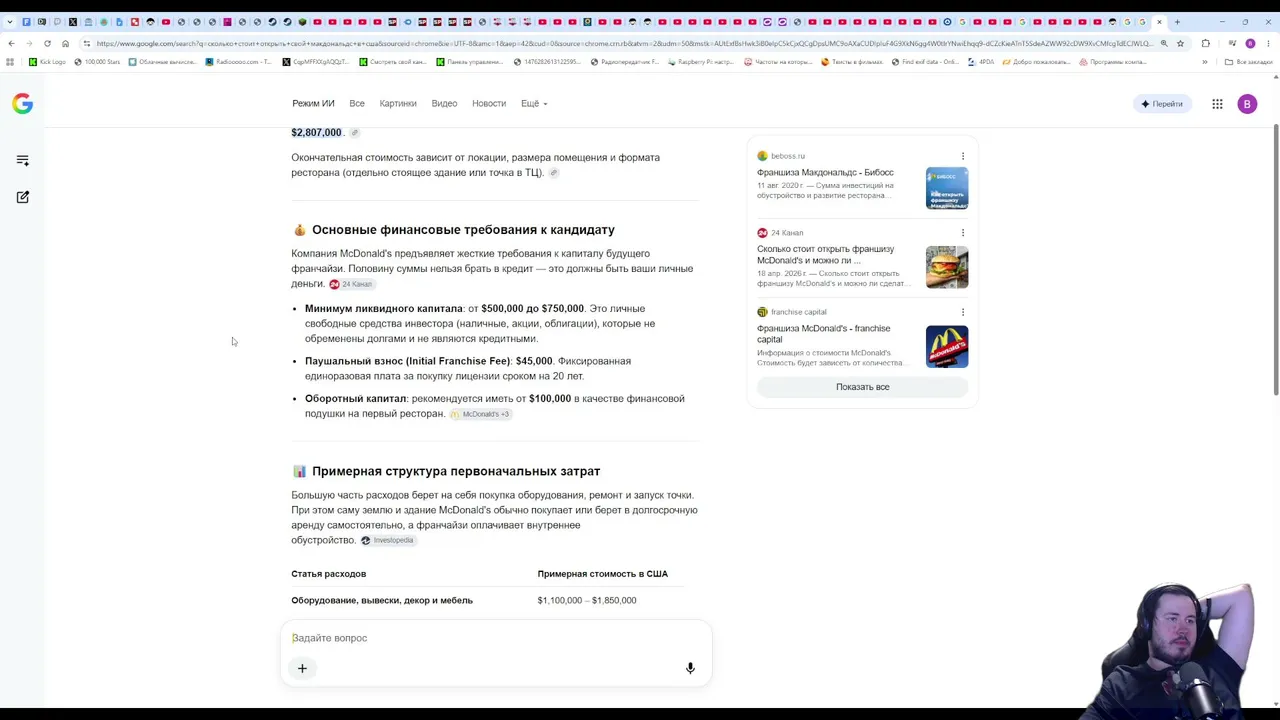
Task: Open a new browser tab
Action: click(x=1177, y=21)
